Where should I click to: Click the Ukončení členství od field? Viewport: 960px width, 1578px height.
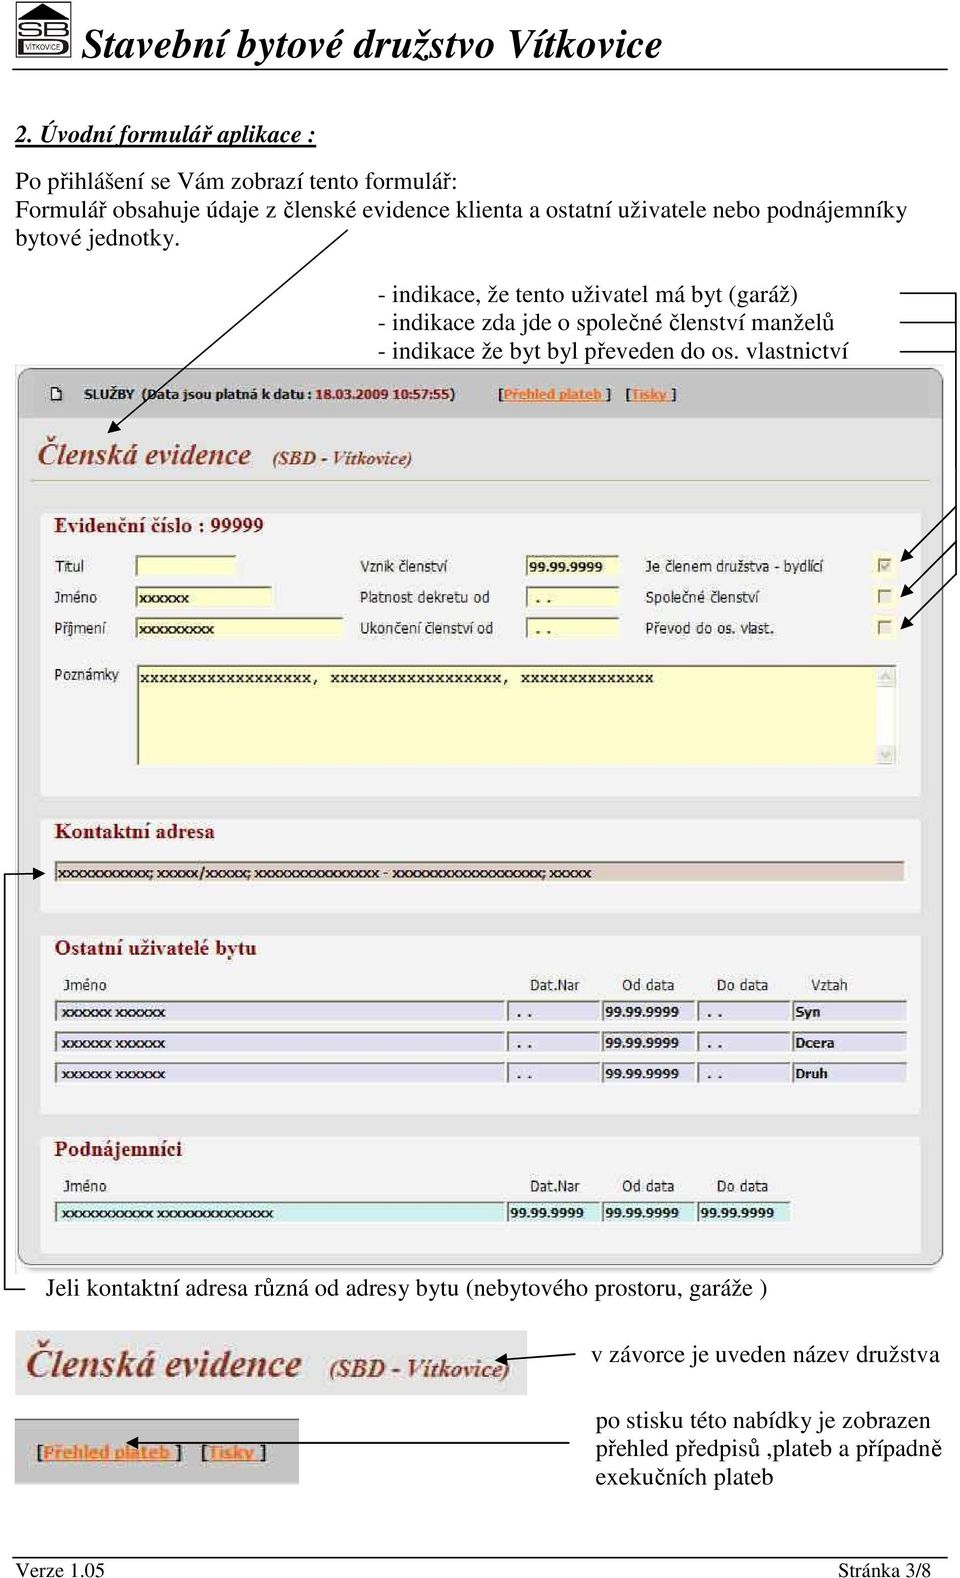(x=573, y=629)
